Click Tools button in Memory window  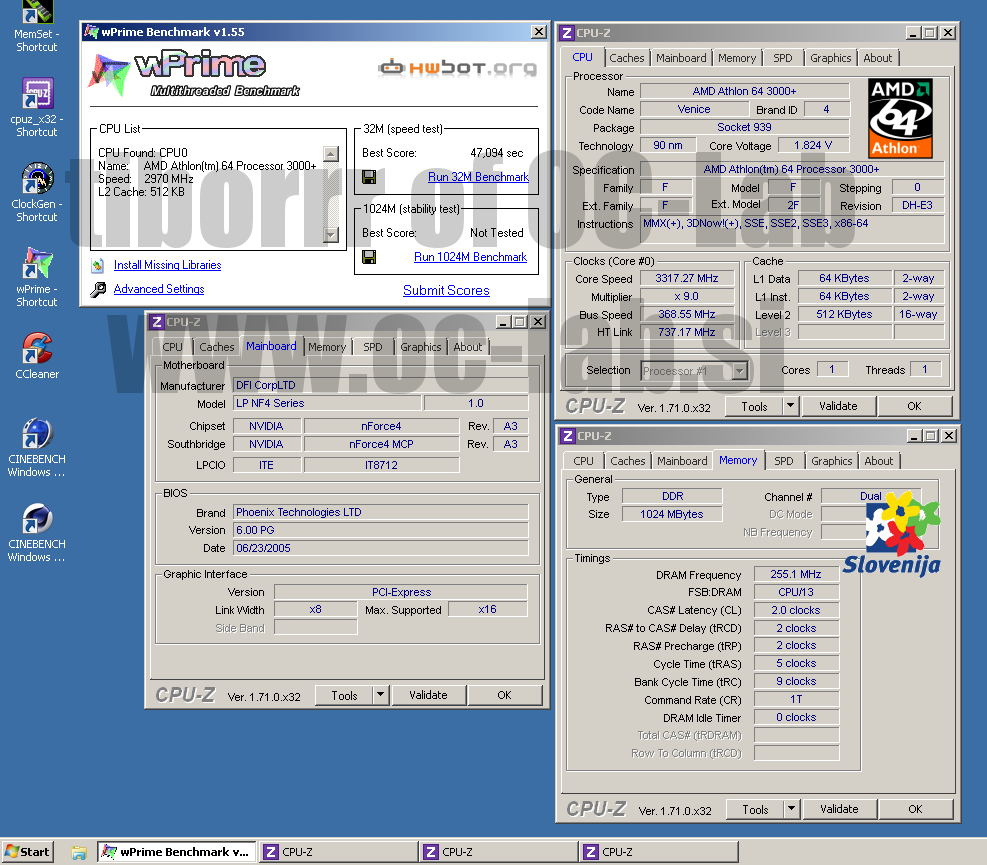(755, 810)
